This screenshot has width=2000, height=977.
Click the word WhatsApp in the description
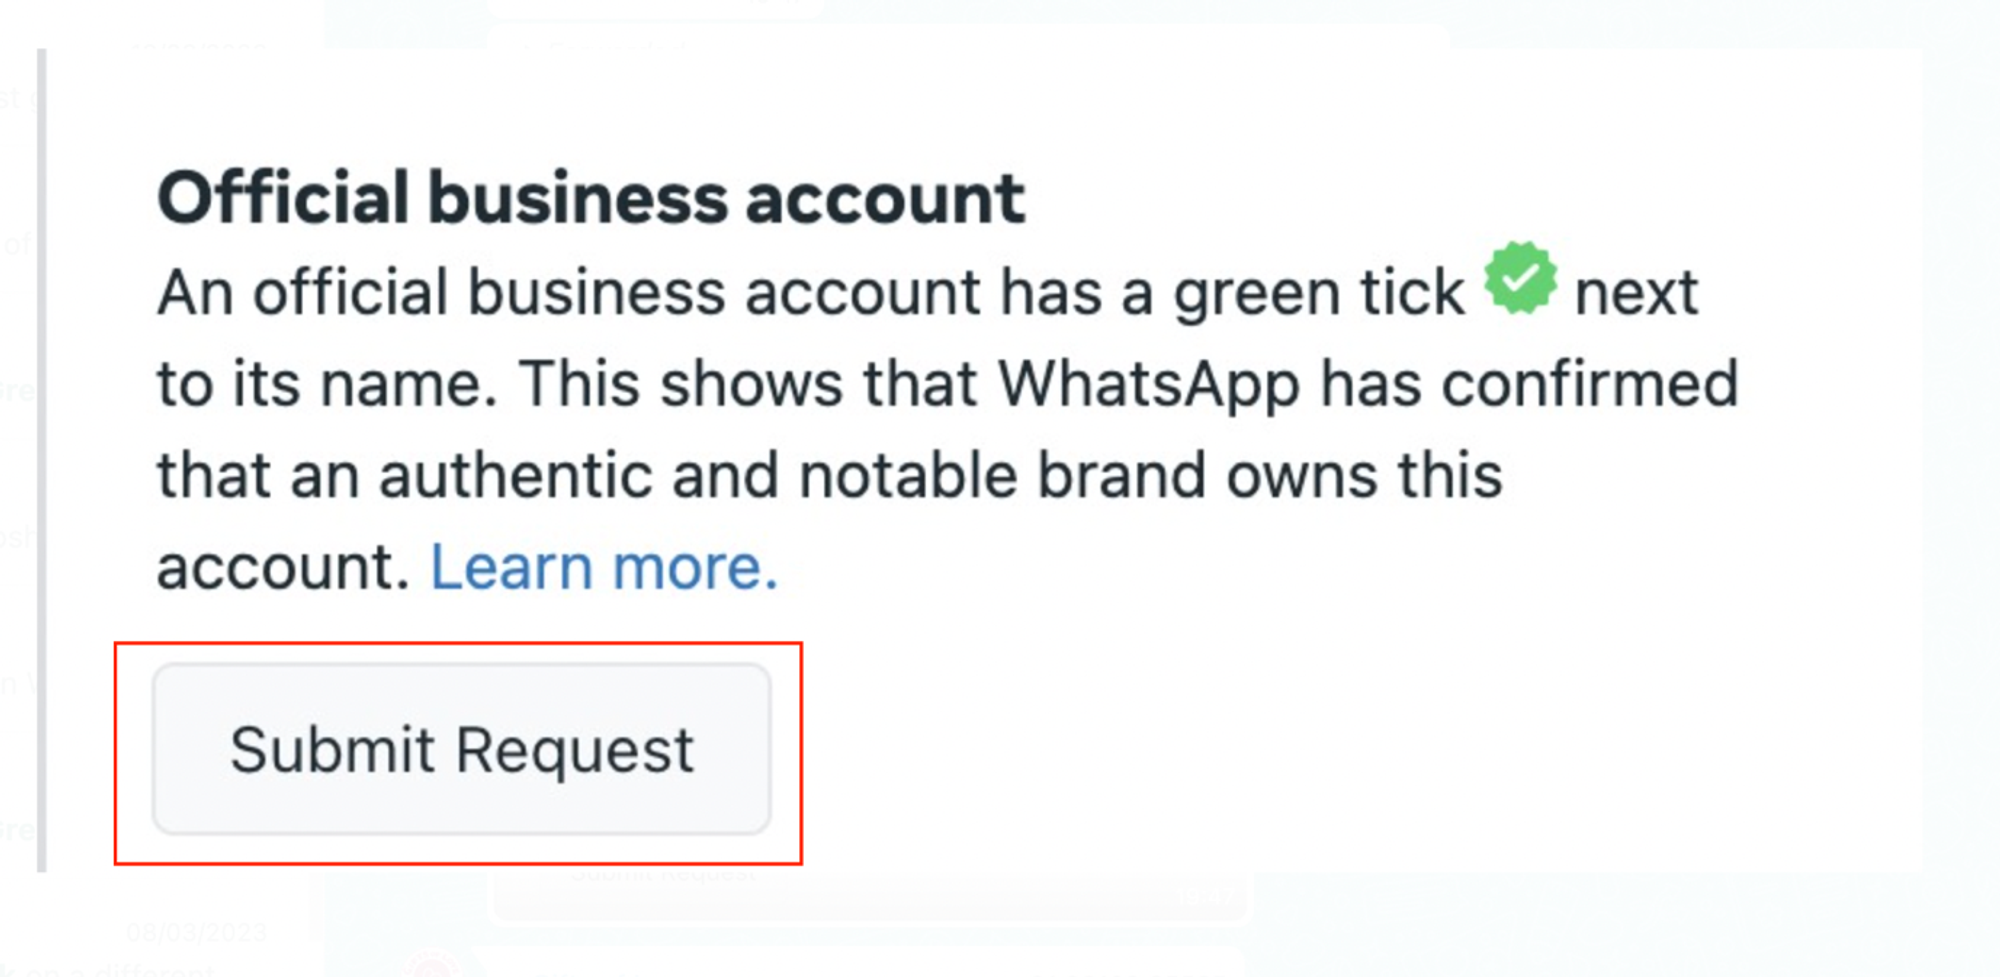pyautogui.click(x=1149, y=384)
